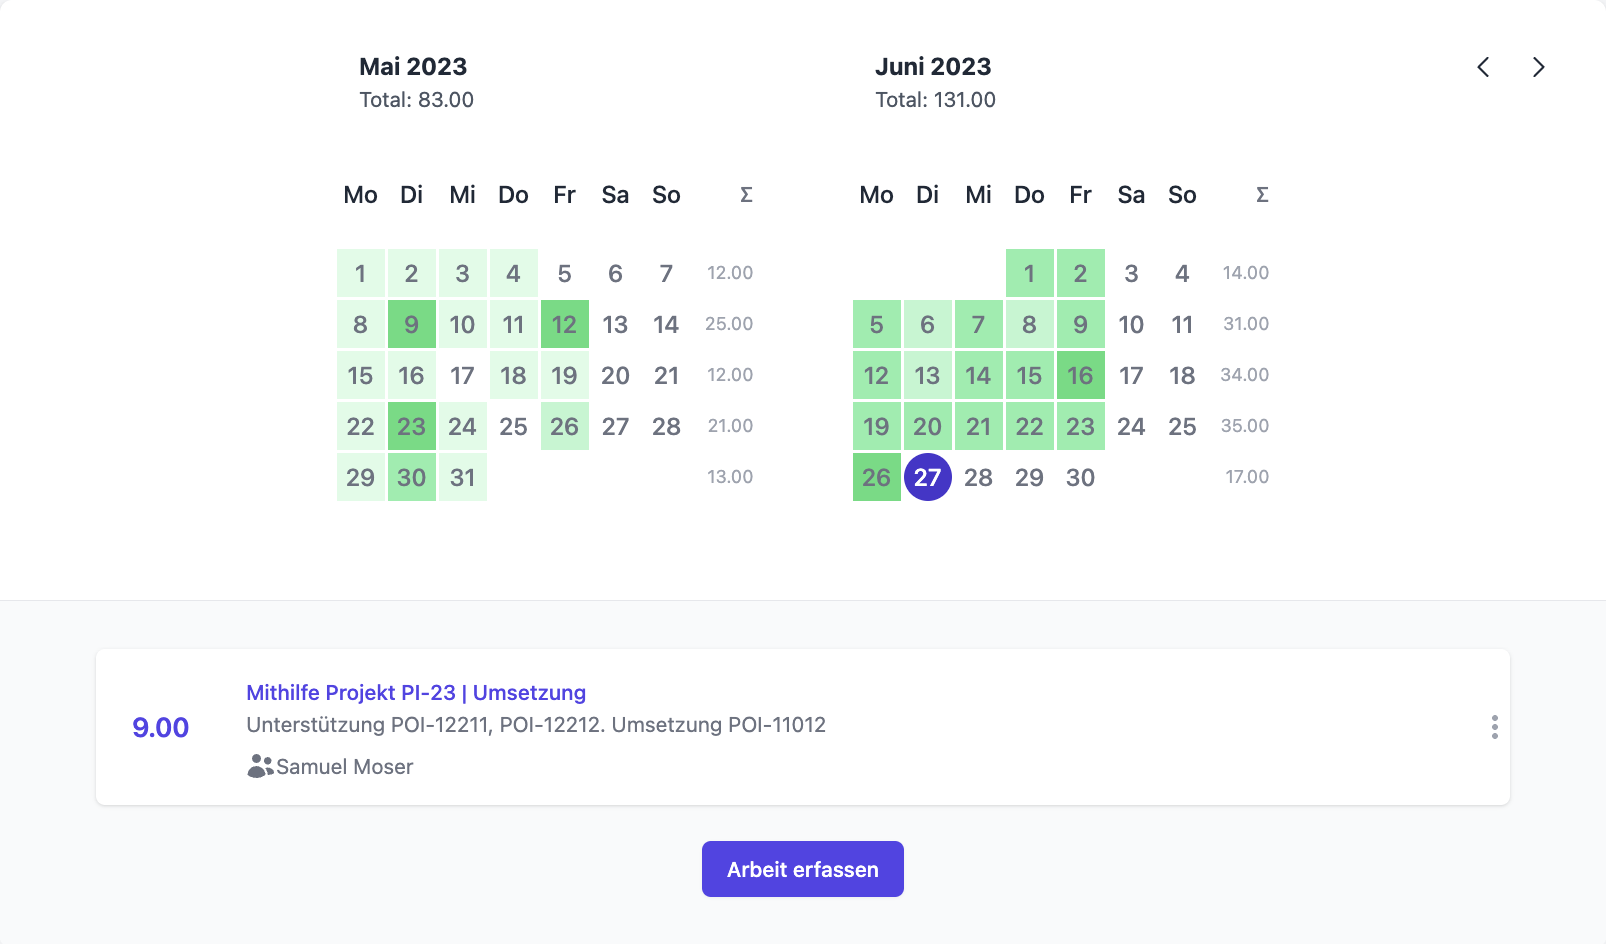Image resolution: width=1606 pixels, height=944 pixels.
Task: Select 12 May dark green cell
Action: 564,324
